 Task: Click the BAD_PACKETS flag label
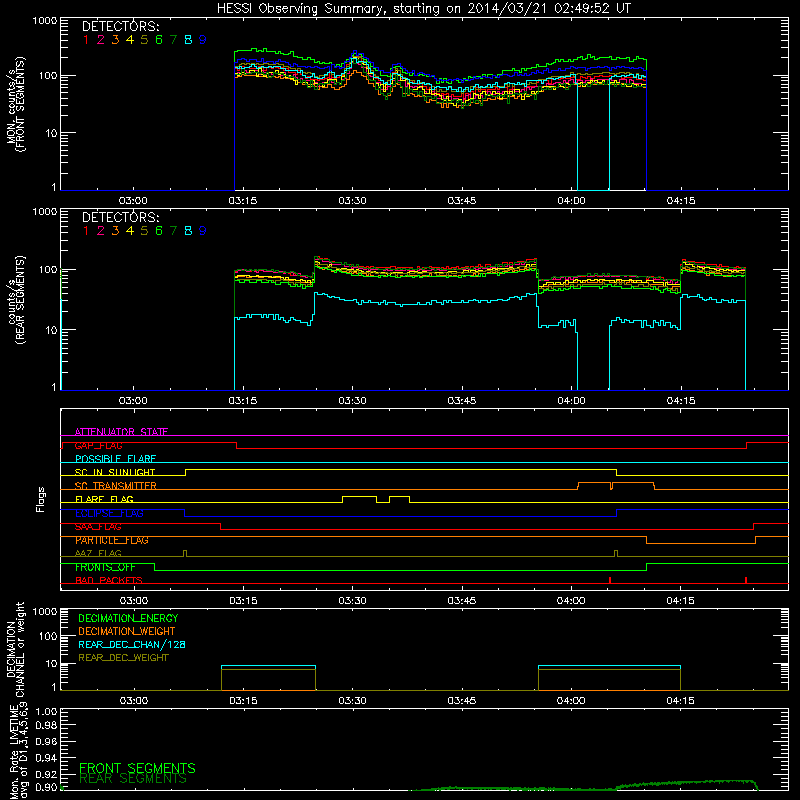click(x=109, y=581)
